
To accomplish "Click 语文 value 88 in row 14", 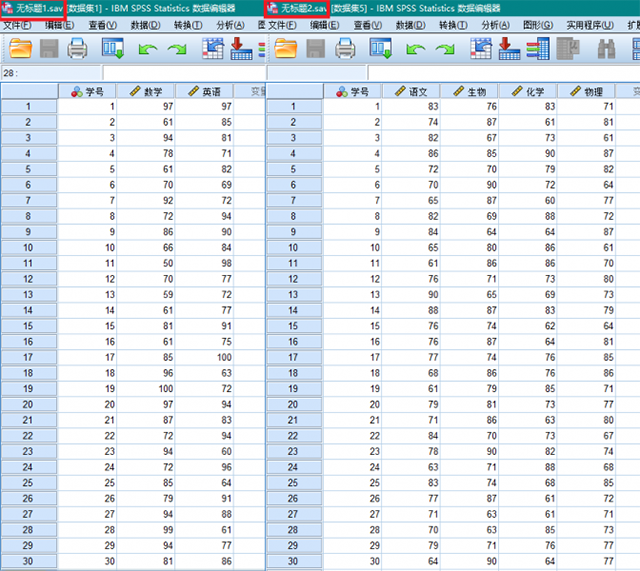I will click(x=411, y=310).
